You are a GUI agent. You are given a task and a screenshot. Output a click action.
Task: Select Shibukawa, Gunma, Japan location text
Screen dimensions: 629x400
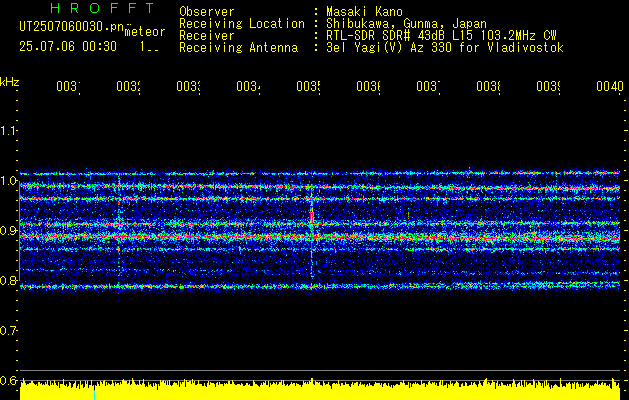click(x=406, y=24)
